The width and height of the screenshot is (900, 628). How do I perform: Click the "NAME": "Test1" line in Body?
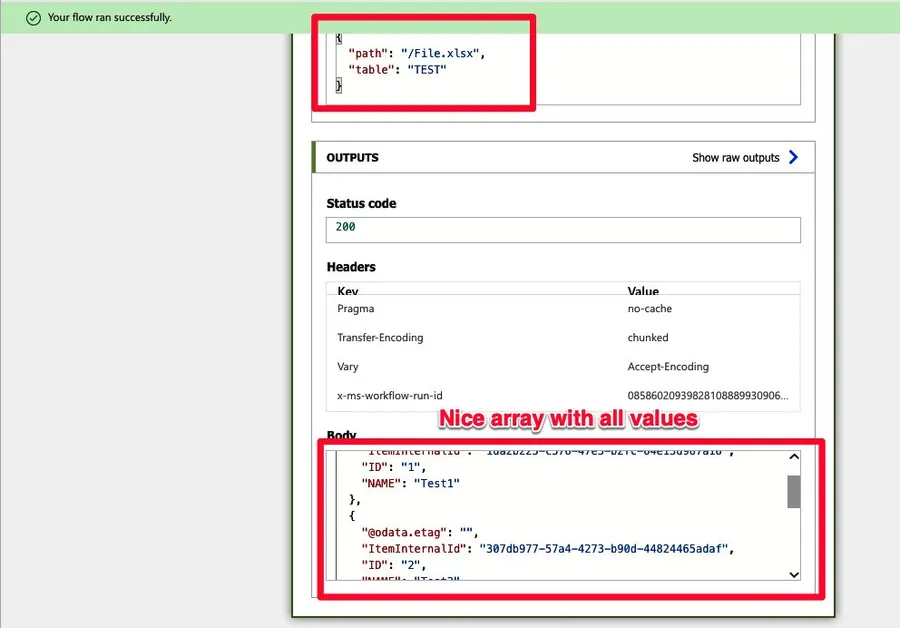click(x=411, y=483)
